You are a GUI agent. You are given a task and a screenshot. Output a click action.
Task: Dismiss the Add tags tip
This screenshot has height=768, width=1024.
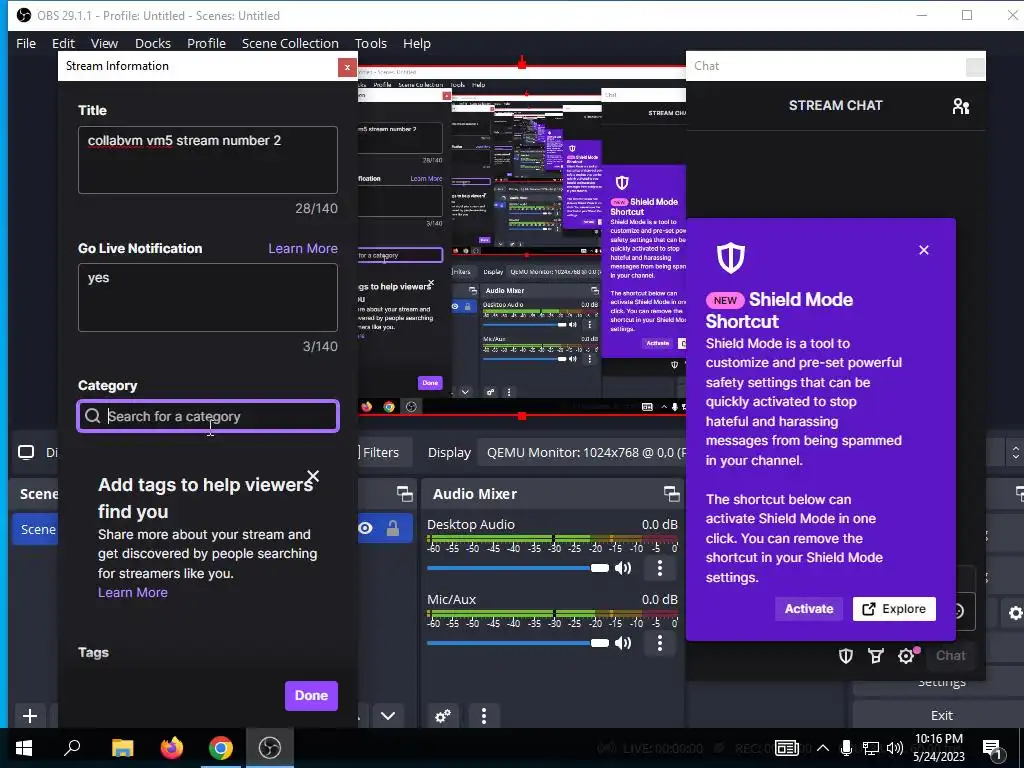coord(313,476)
